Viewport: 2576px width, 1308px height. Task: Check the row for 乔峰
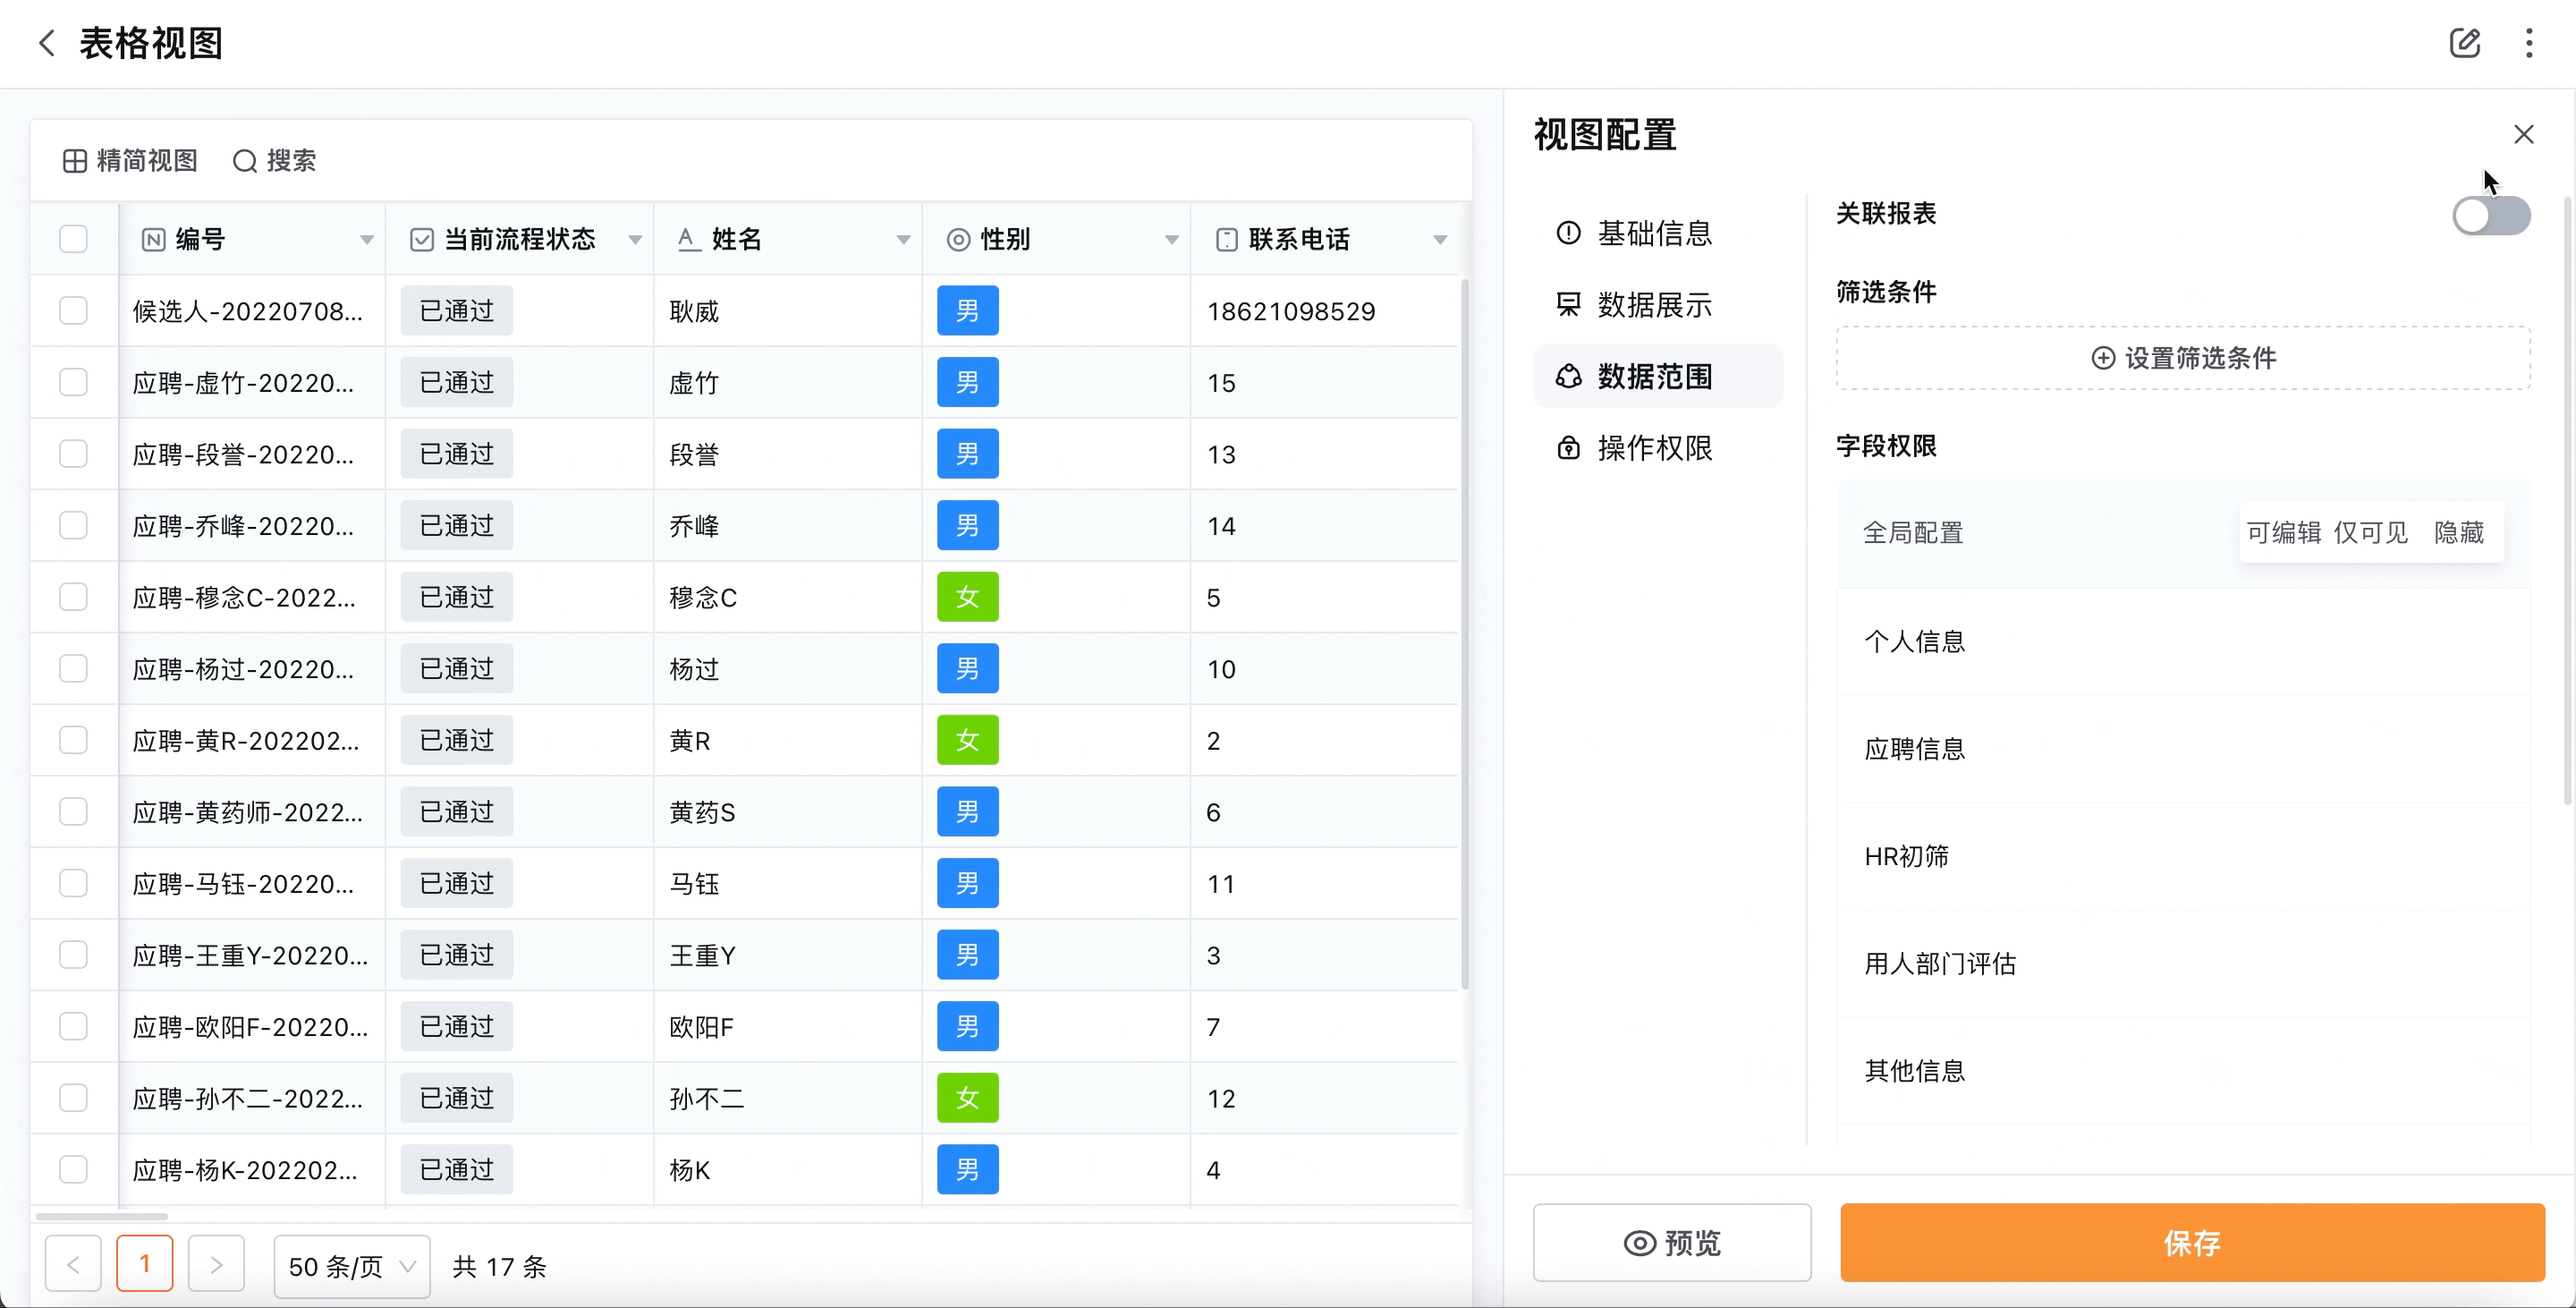pyautogui.click(x=73, y=525)
